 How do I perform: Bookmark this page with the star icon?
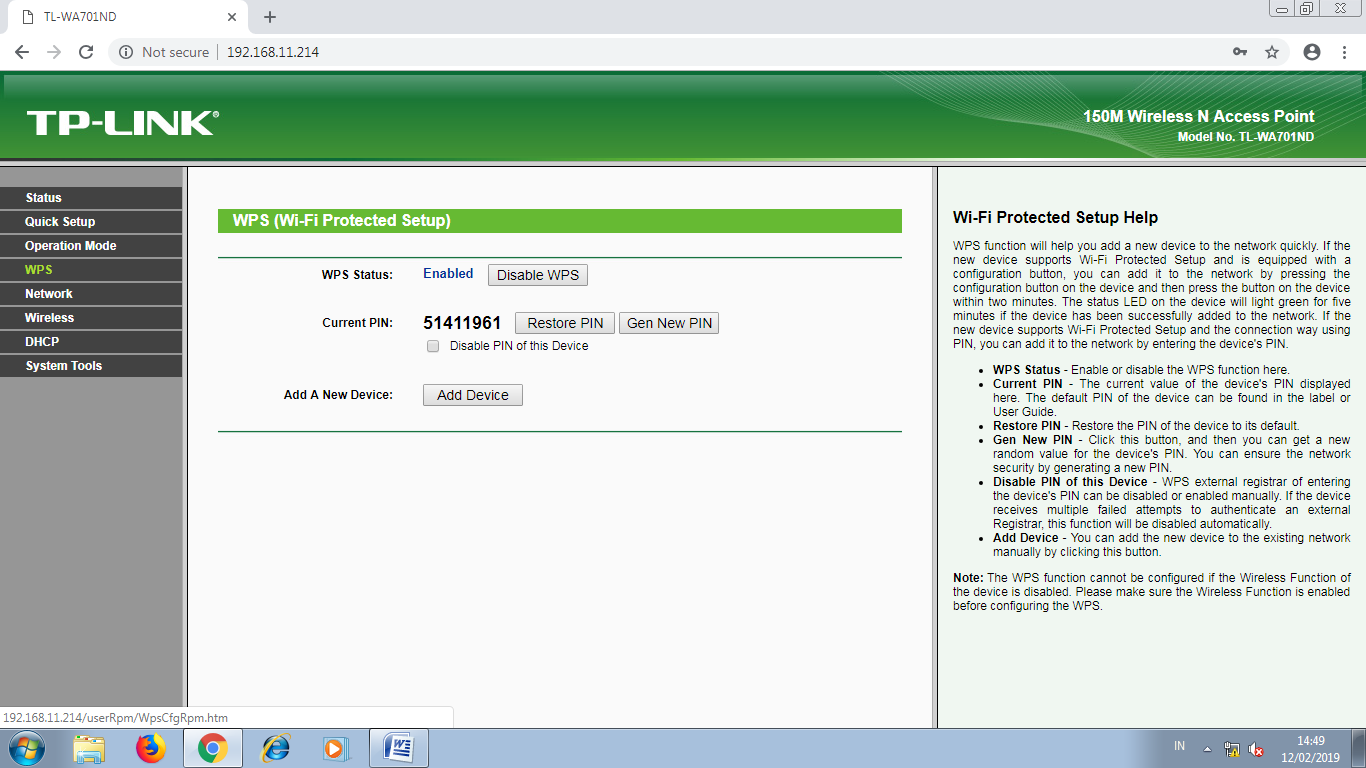point(1272,52)
